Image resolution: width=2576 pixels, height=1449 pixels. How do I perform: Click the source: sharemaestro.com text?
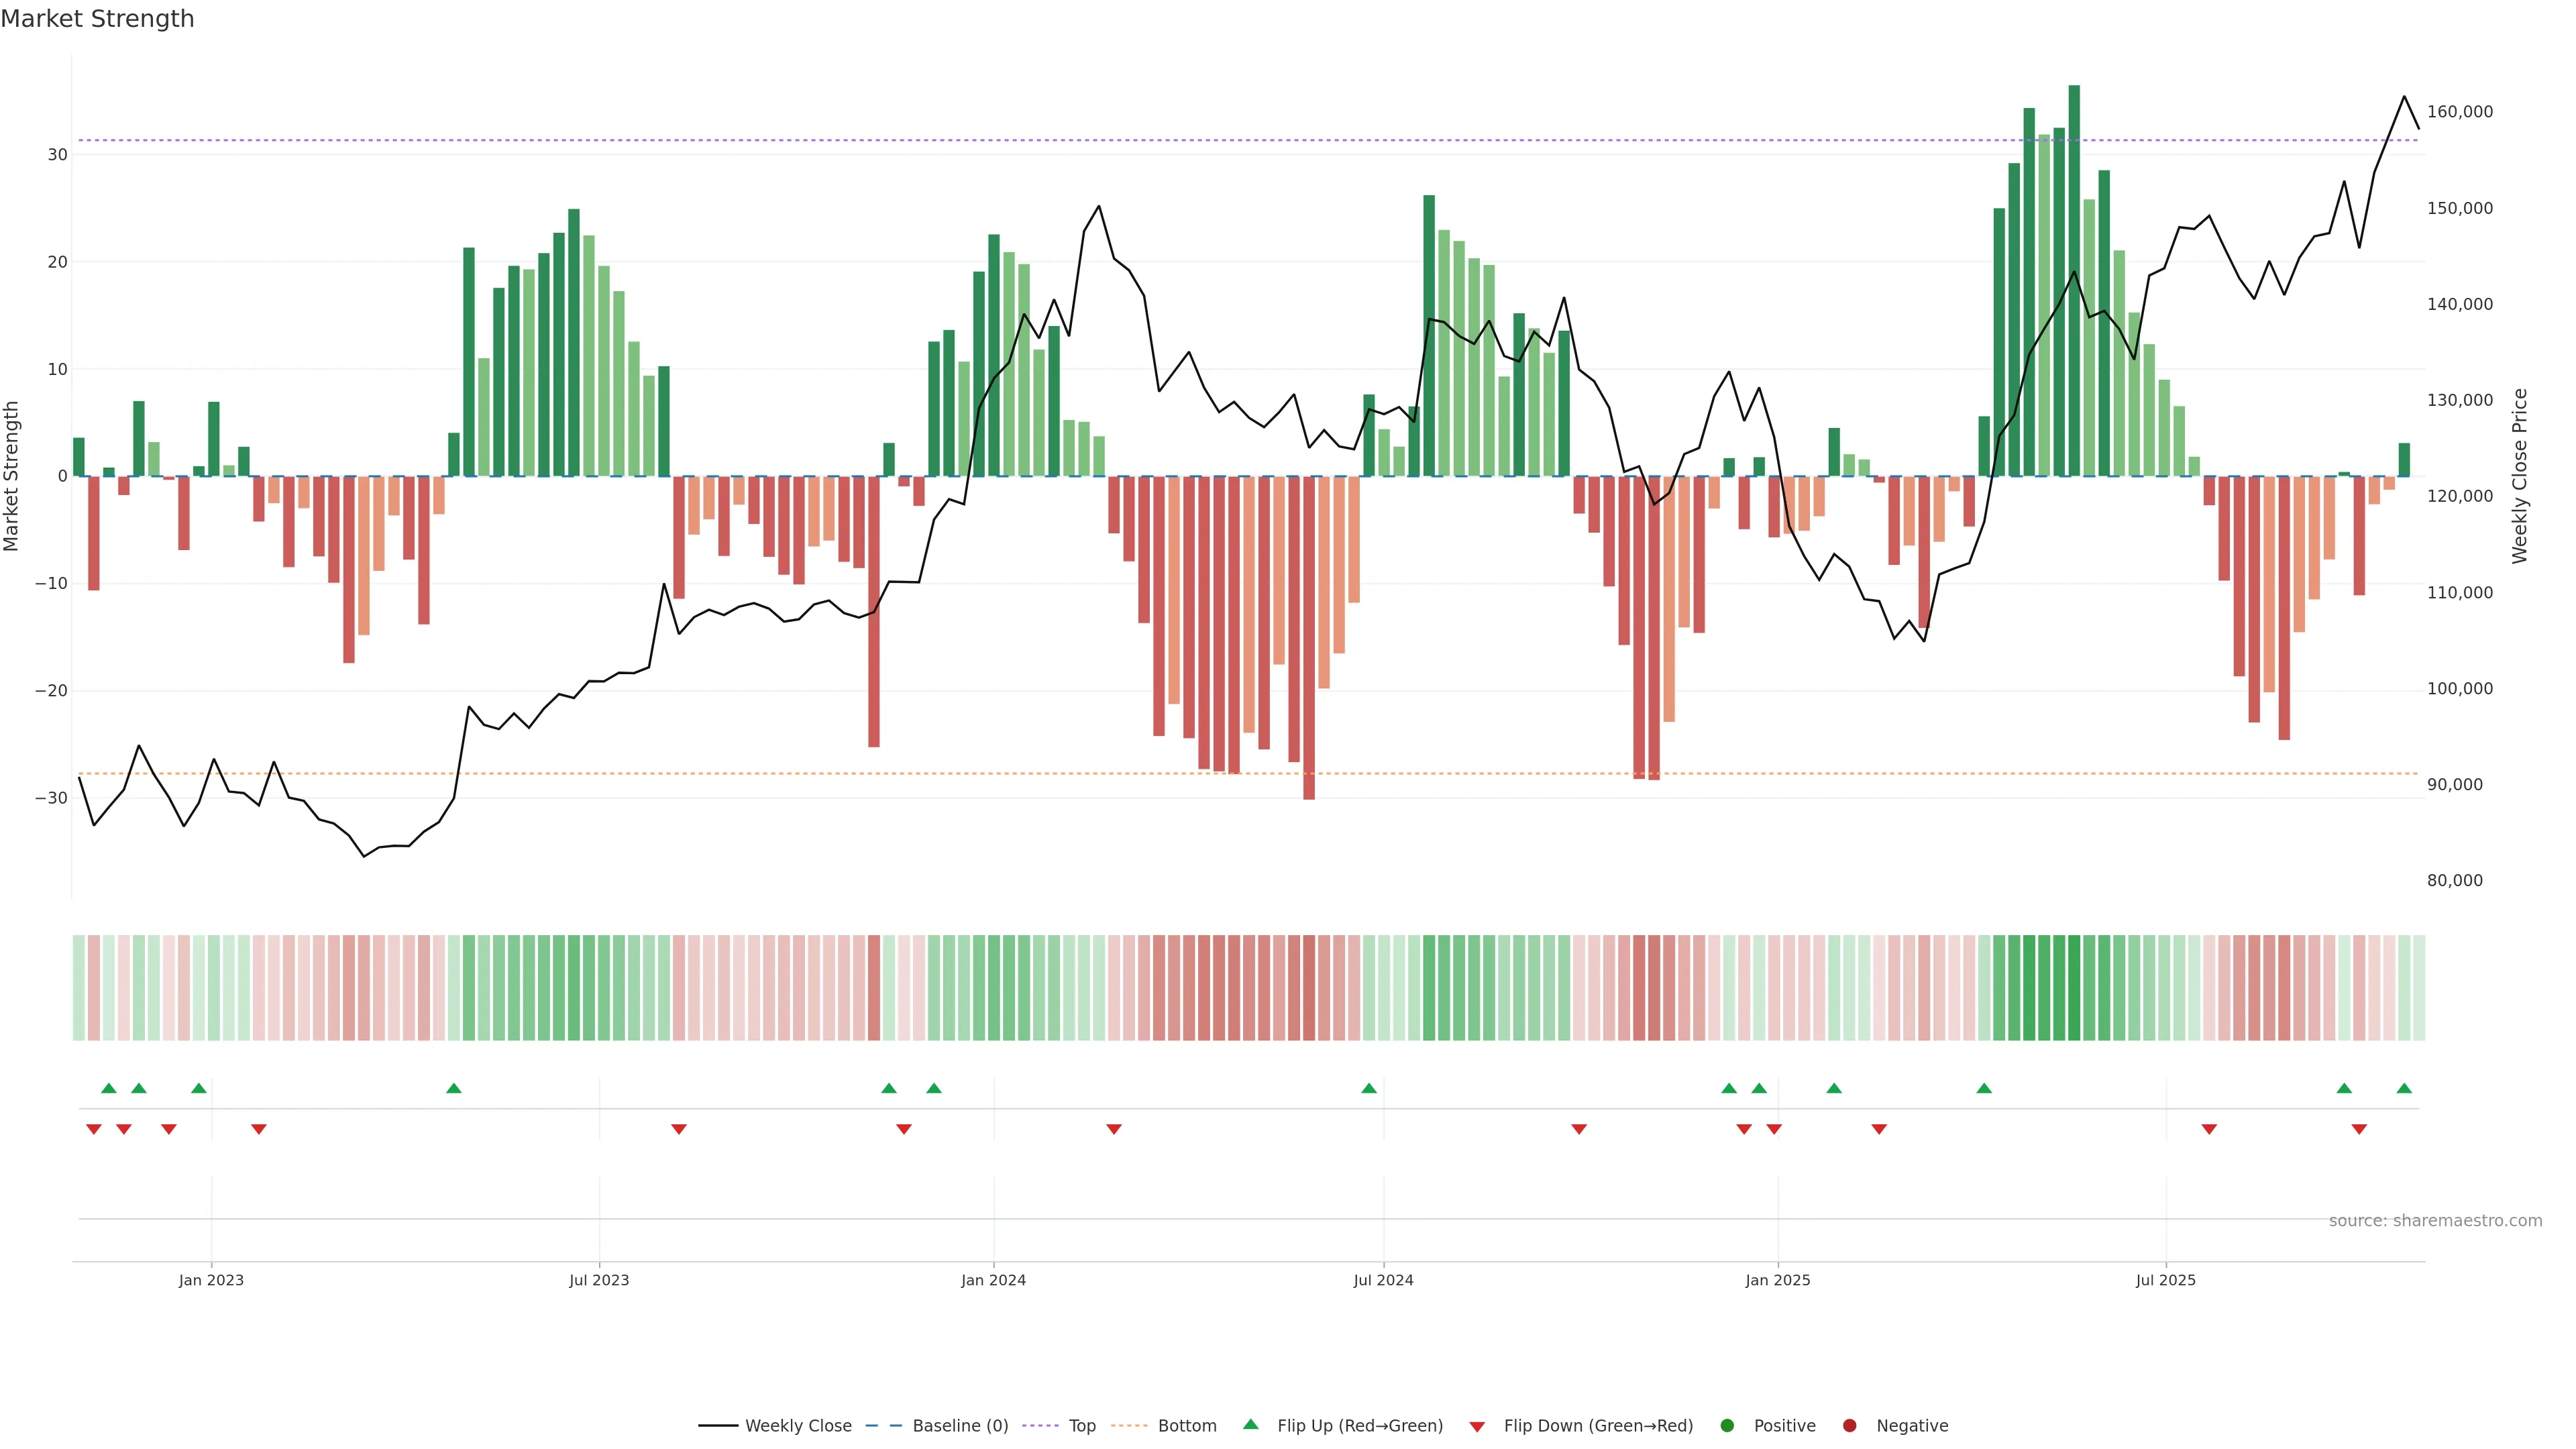click(x=2435, y=1221)
